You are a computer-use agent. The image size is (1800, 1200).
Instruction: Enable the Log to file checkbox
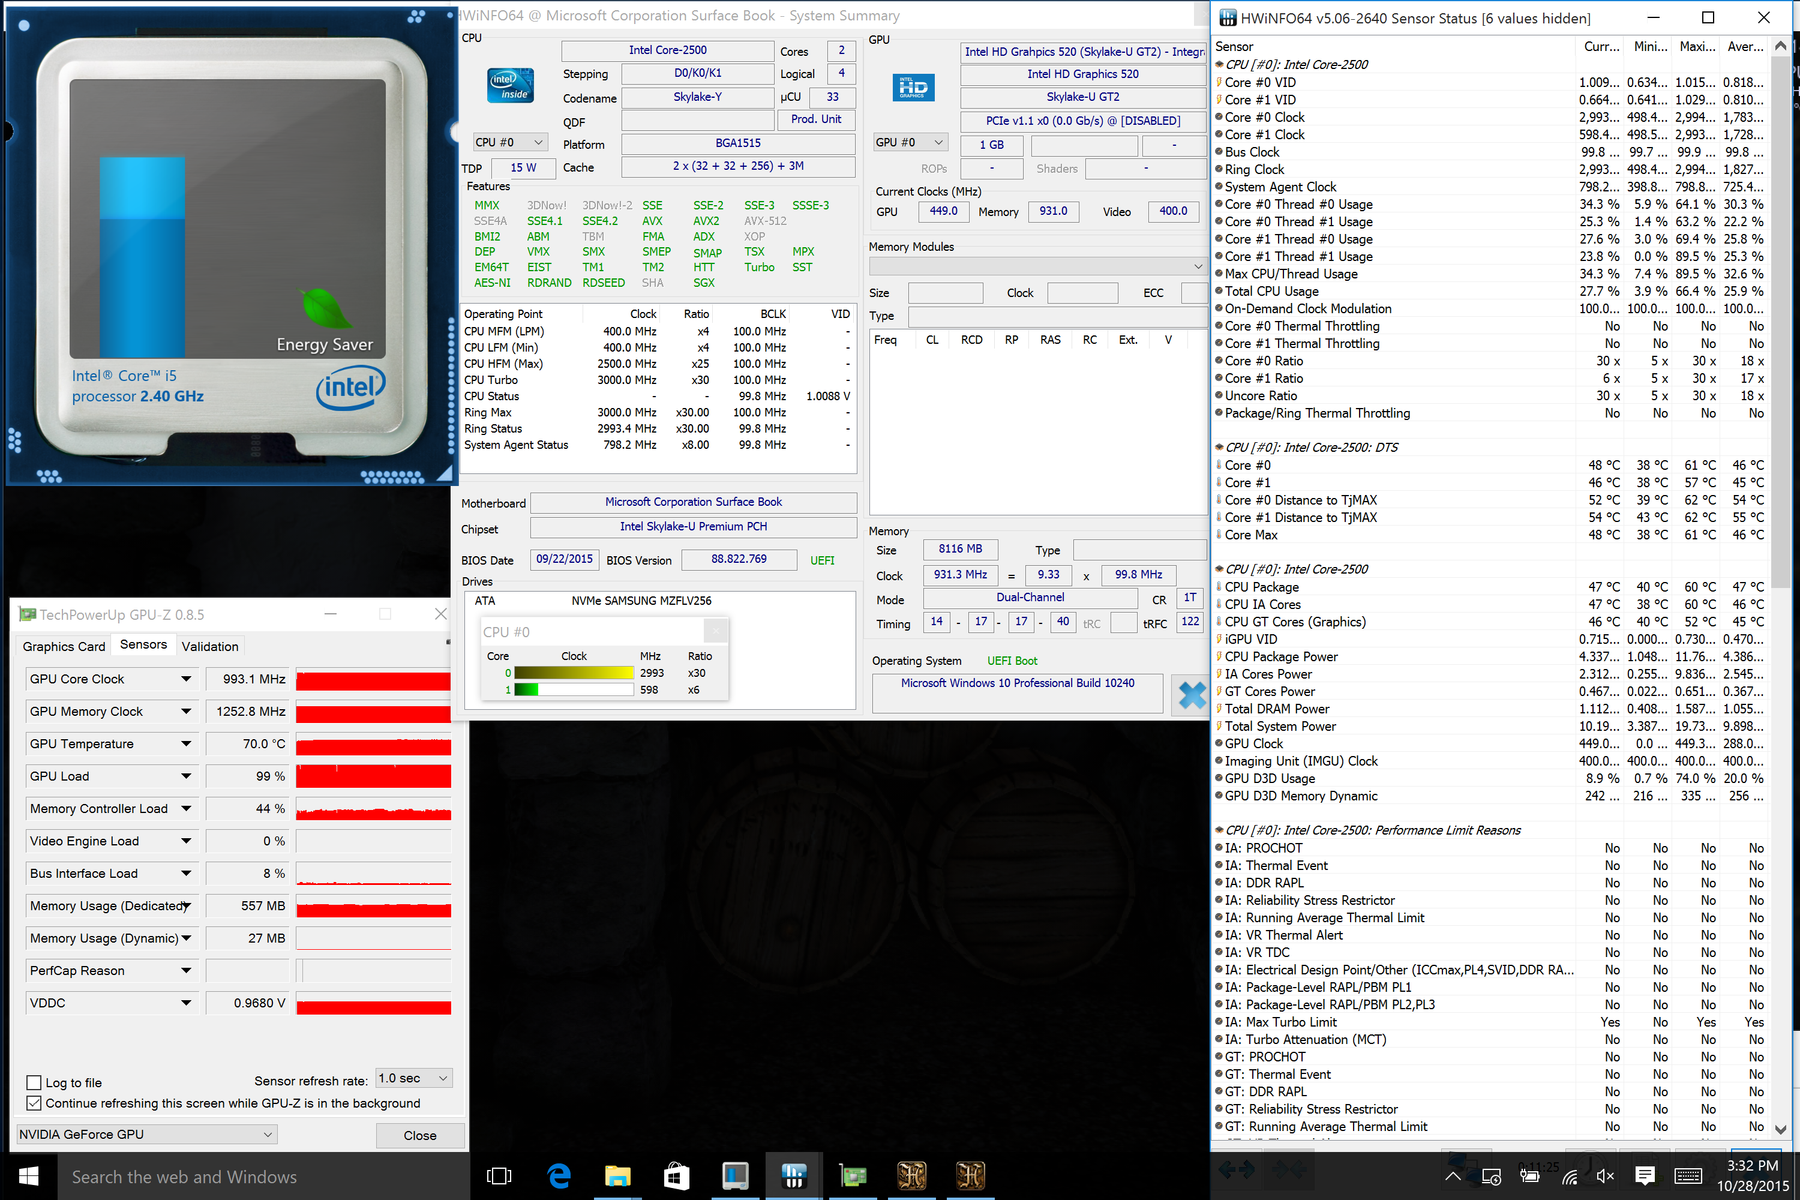click(34, 1083)
